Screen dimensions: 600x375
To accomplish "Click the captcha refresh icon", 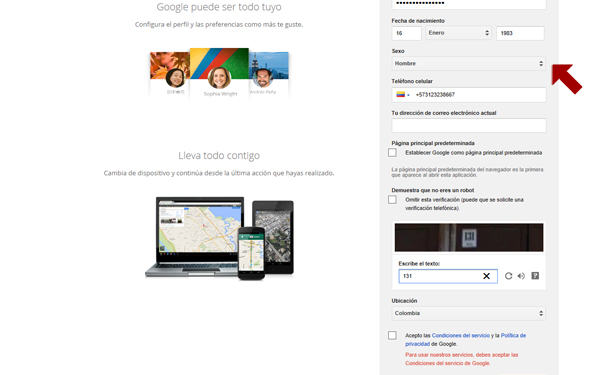I will pyautogui.click(x=508, y=276).
